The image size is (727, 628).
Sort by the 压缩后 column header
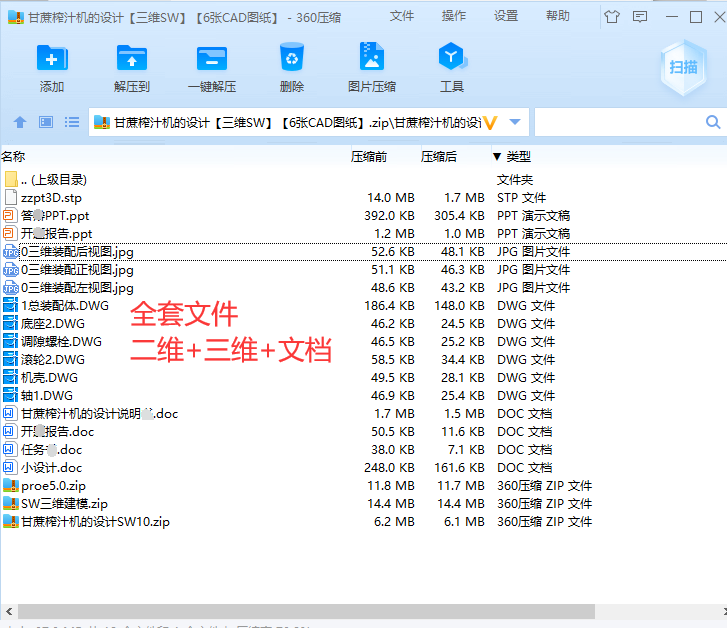point(439,157)
